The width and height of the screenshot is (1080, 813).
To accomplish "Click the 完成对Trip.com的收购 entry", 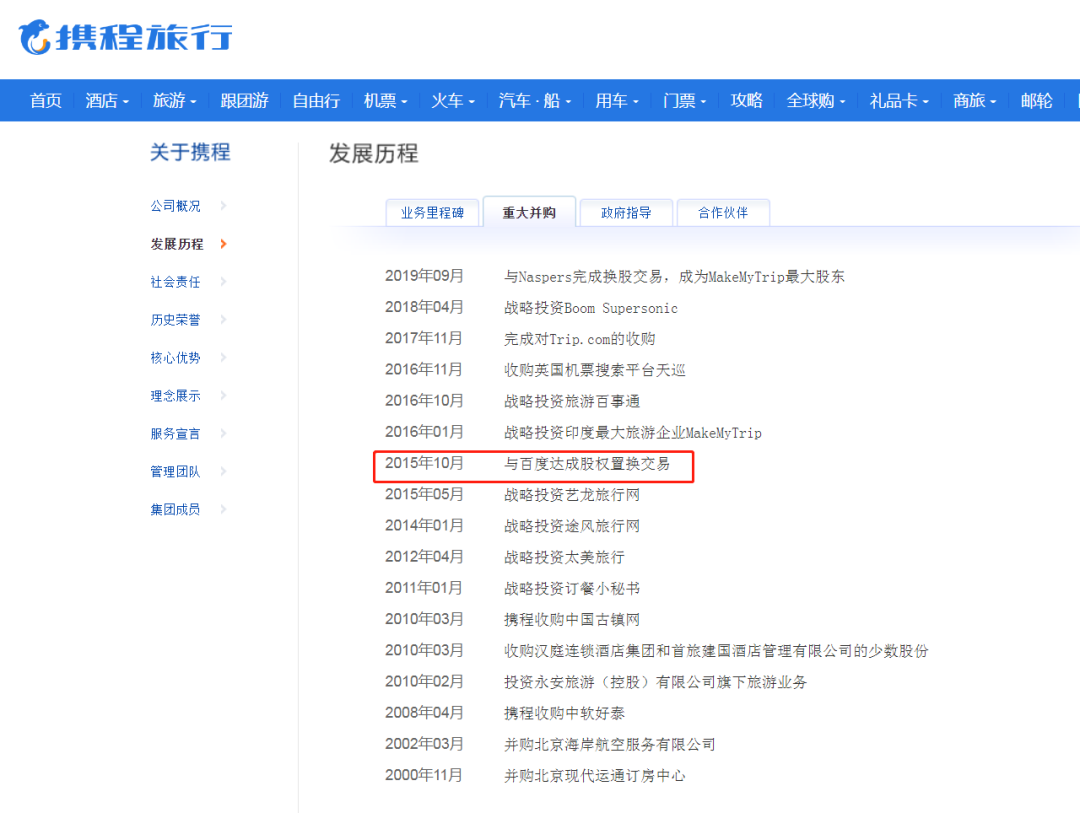I will click(579, 339).
